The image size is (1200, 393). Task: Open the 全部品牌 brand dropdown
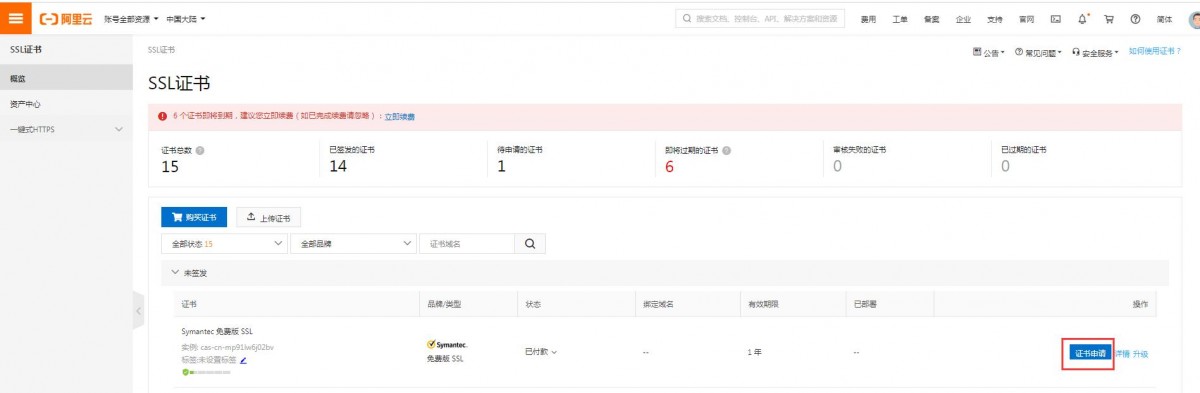pos(352,243)
